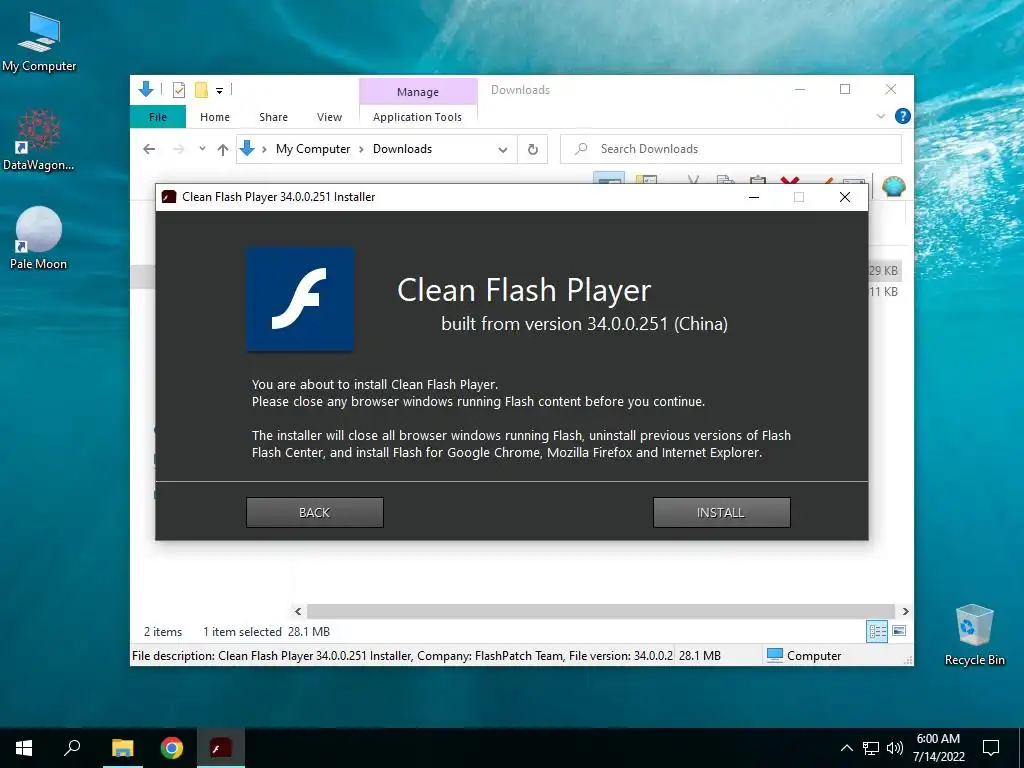Image resolution: width=1024 pixels, height=768 pixels.
Task: Click the network tray icon
Action: (x=871, y=748)
